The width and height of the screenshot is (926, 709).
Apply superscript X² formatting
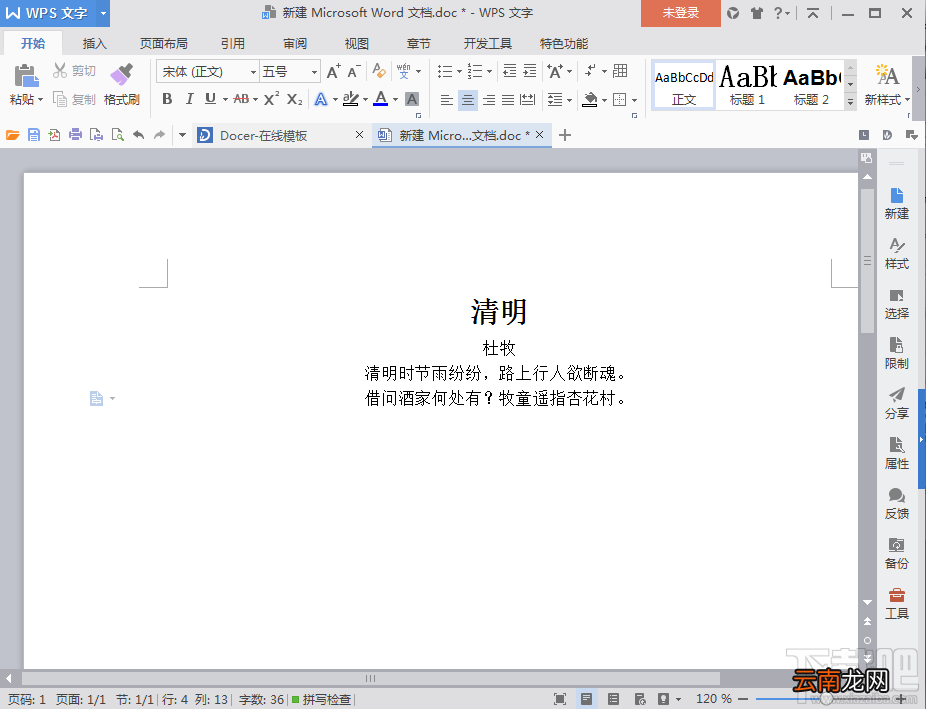click(x=272, y=99)
